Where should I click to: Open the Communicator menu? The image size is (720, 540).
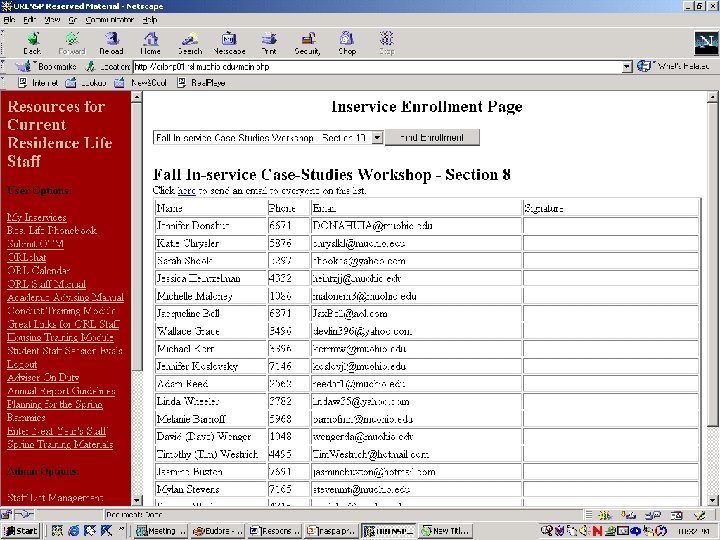click(x=112, y=19)
